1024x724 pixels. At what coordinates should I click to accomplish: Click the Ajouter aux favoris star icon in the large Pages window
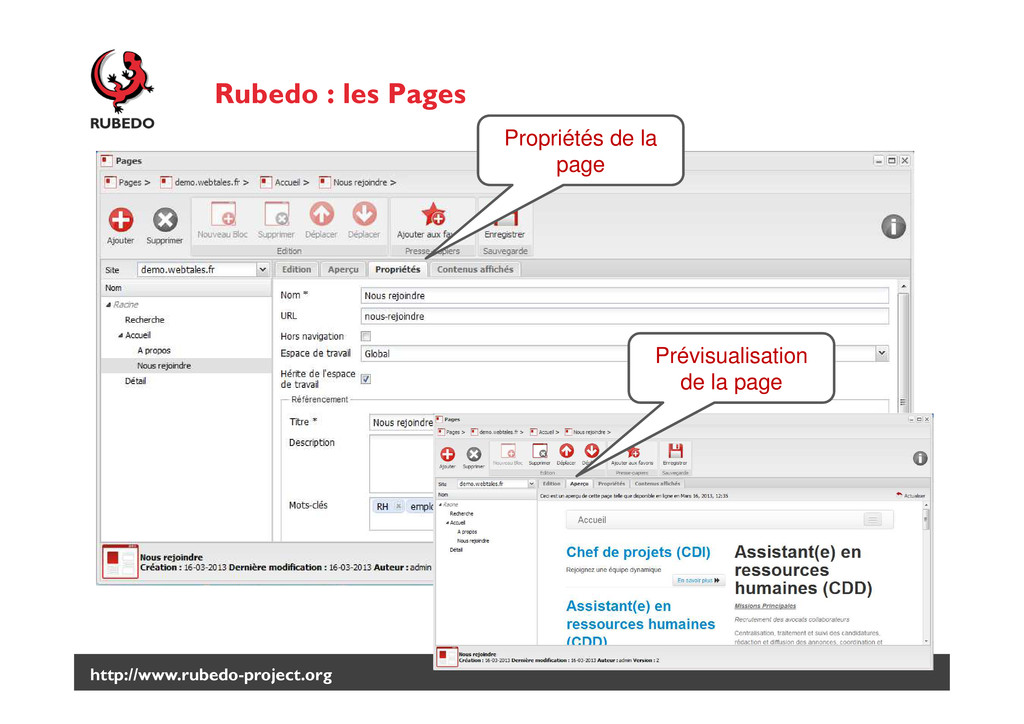click(x=434, y=214)
